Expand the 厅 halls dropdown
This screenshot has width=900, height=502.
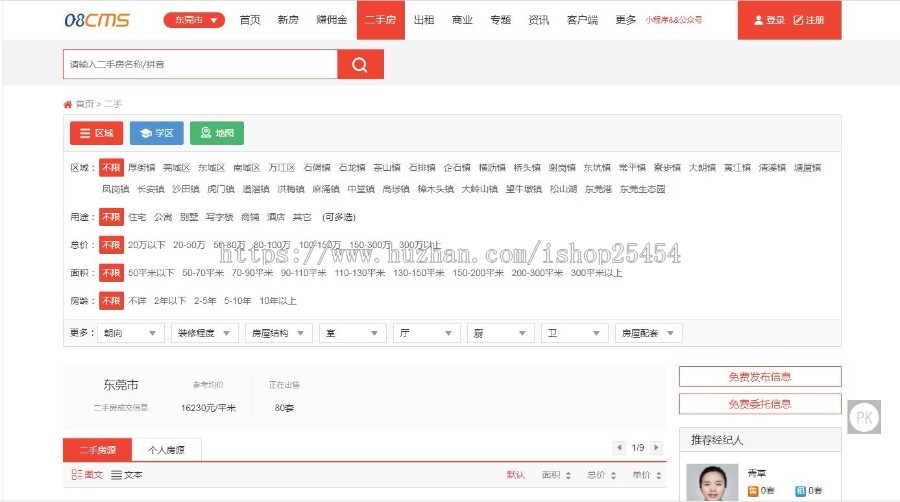pos(426,333)
